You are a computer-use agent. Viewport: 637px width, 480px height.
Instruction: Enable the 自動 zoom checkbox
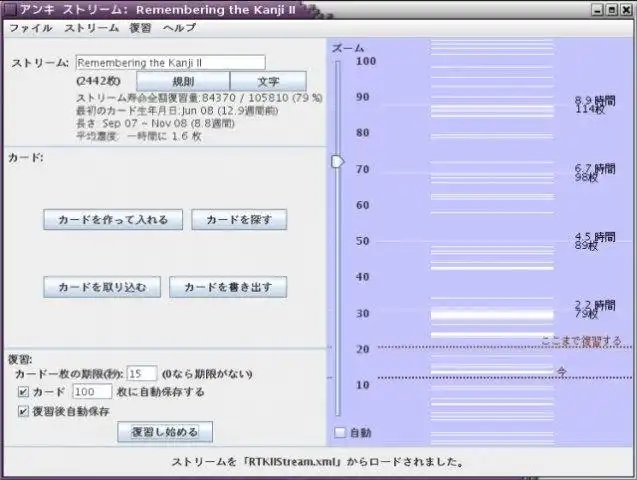point(340,432)
